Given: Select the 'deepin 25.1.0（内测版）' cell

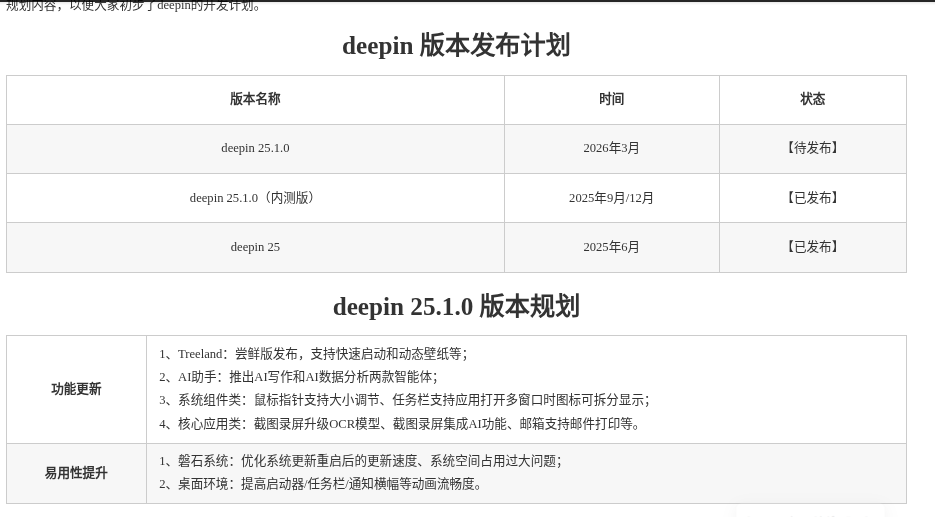Looking at the screenshot, I should (255, 198).
